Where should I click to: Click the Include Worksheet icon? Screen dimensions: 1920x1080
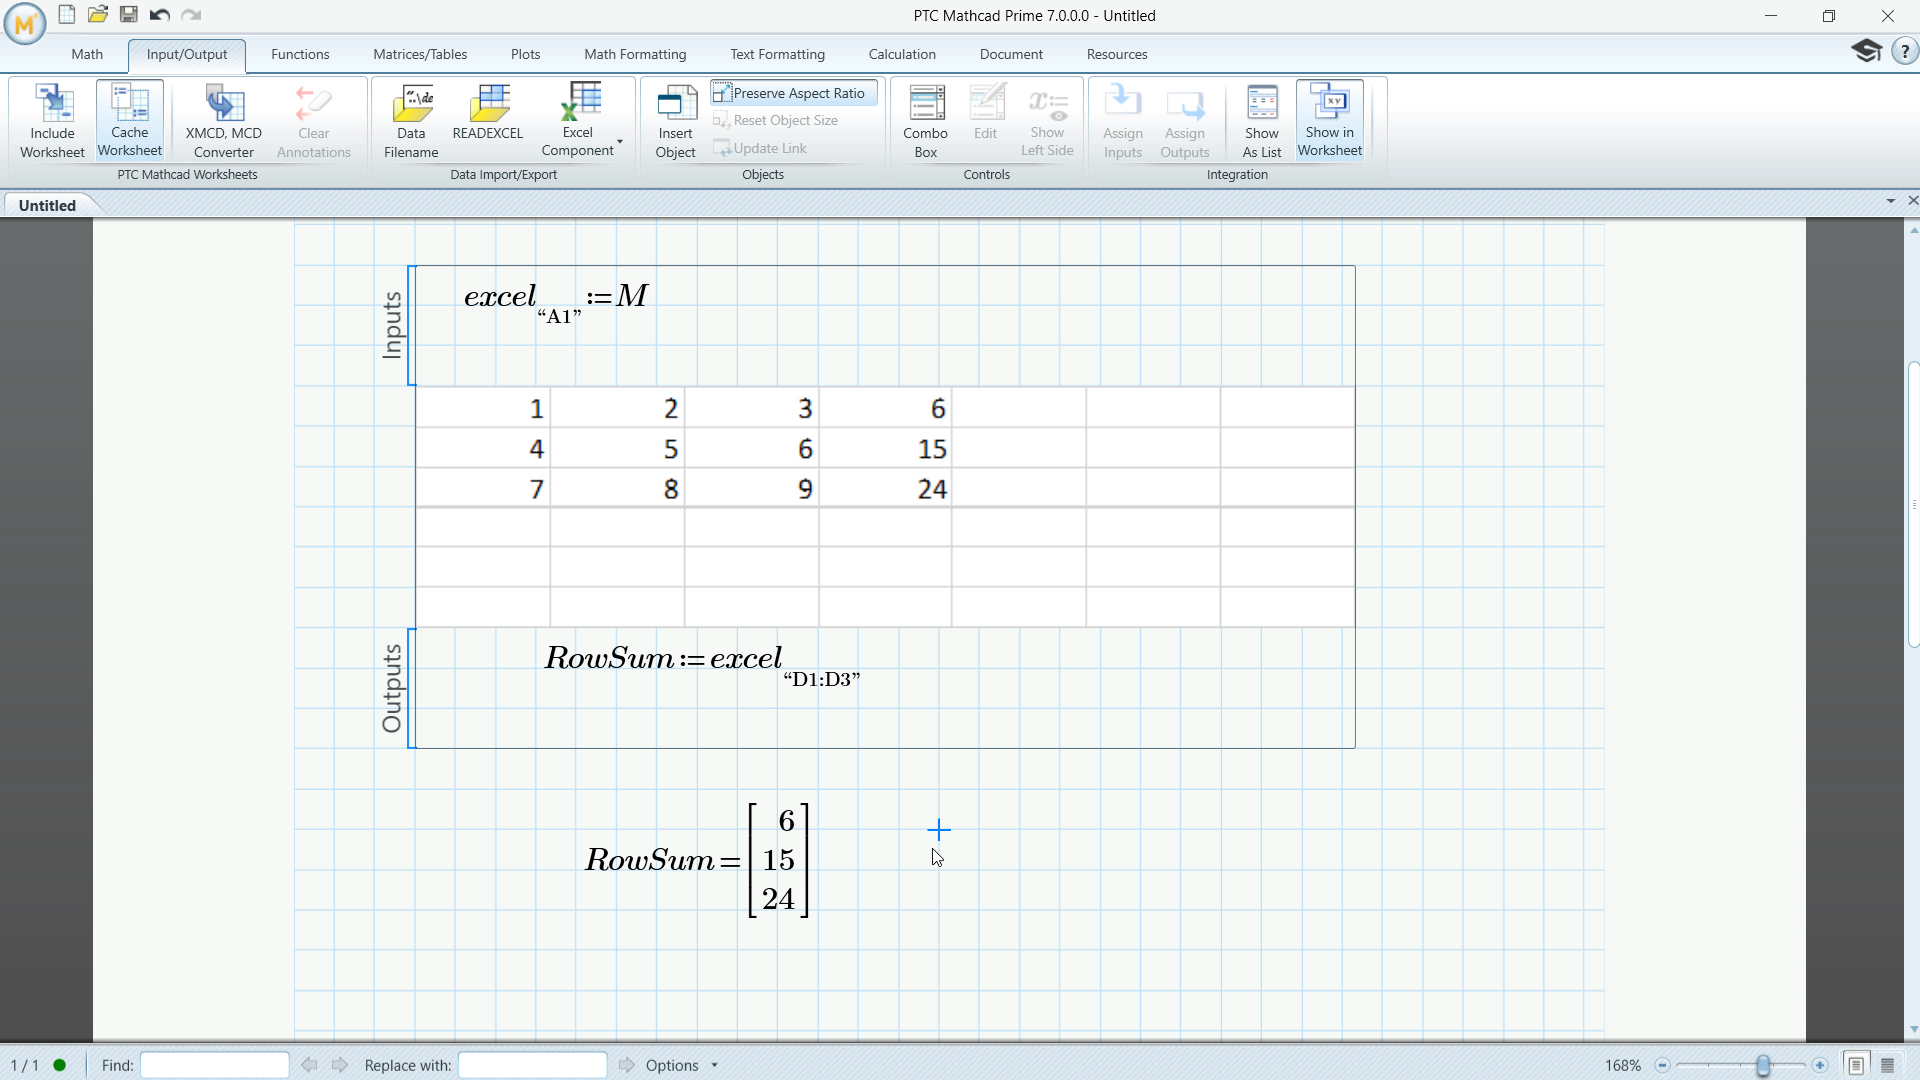52,120
